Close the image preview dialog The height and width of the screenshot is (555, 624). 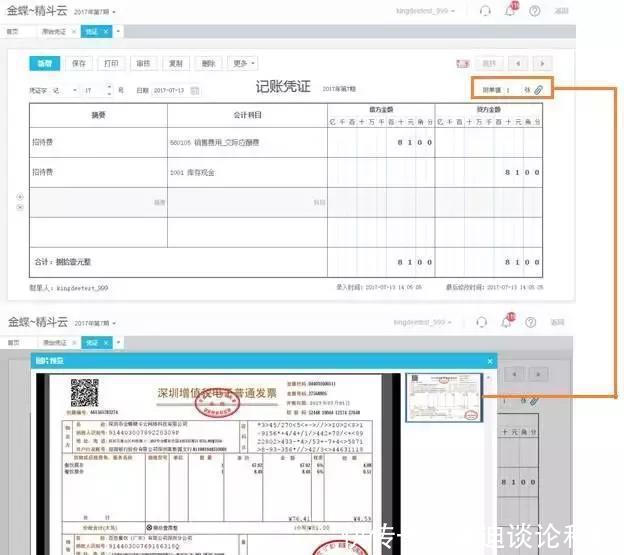coord(490,361)
